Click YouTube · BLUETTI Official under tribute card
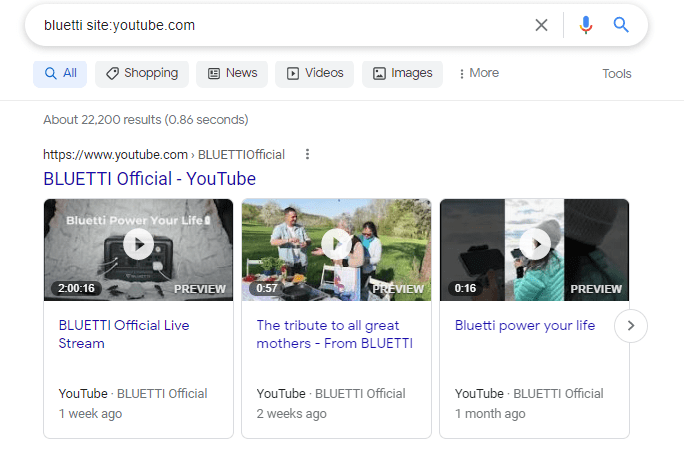Screen dimensions: 684x463 331,394
